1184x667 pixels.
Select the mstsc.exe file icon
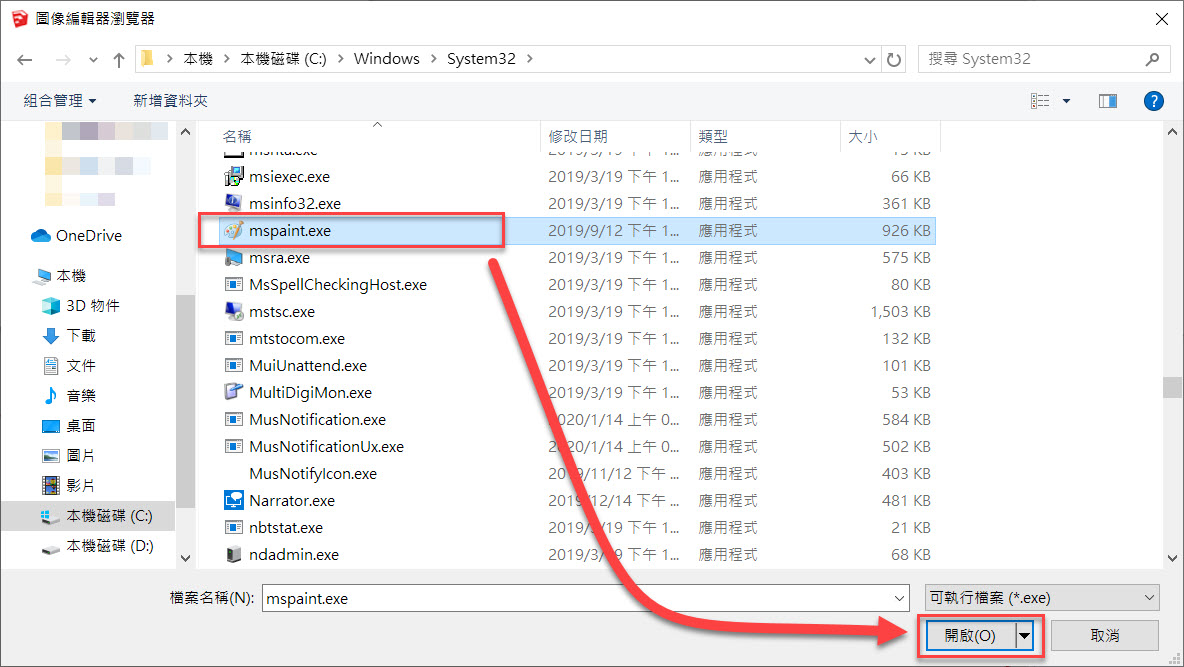(x=233, y=311)
